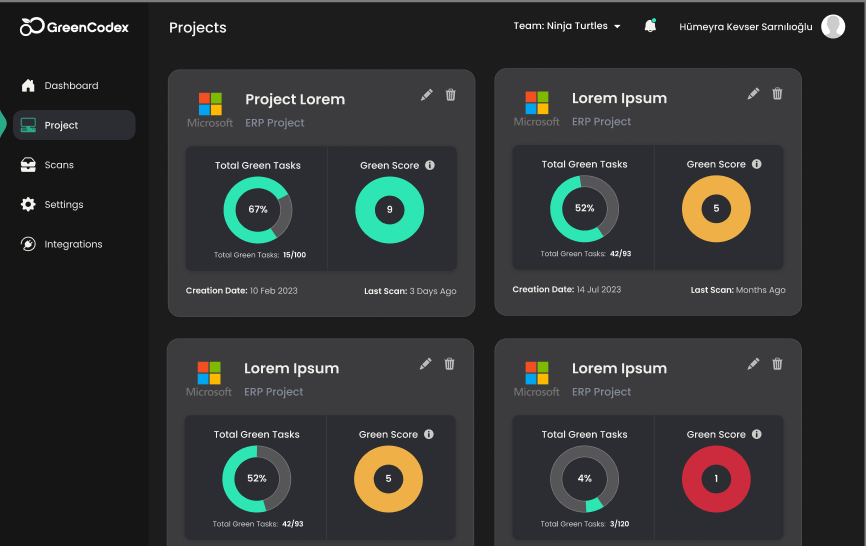Delete the Project Lorem card
Image resolution: width=866 pixels, height=546 pixels.
450,95
